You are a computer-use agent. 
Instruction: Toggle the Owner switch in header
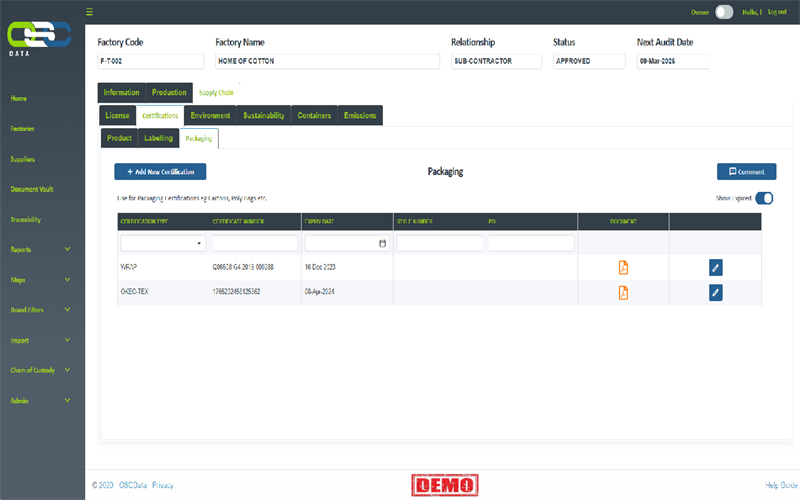point(724,12)
